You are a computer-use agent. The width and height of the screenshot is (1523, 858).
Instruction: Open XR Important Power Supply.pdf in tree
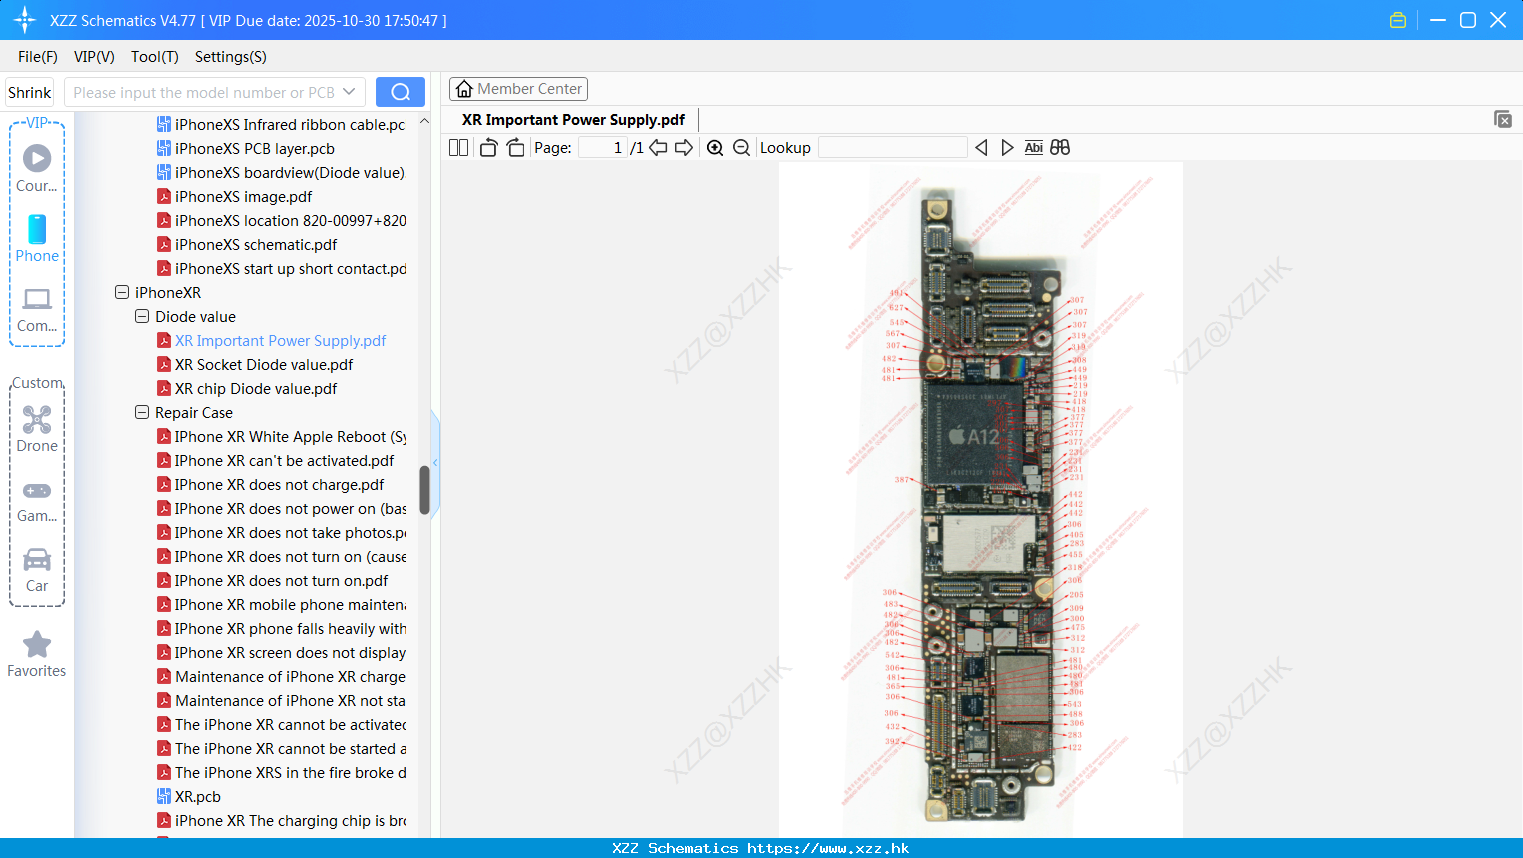(280, 341)
